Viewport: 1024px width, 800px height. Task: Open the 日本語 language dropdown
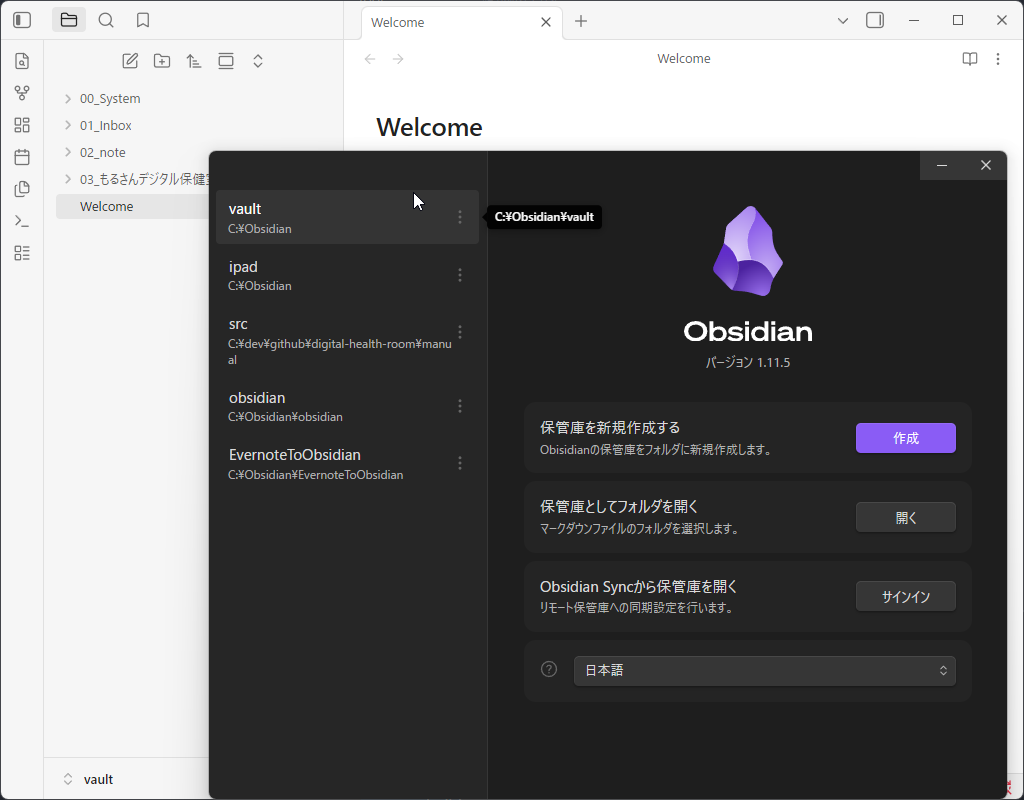[x=764, y=671]
